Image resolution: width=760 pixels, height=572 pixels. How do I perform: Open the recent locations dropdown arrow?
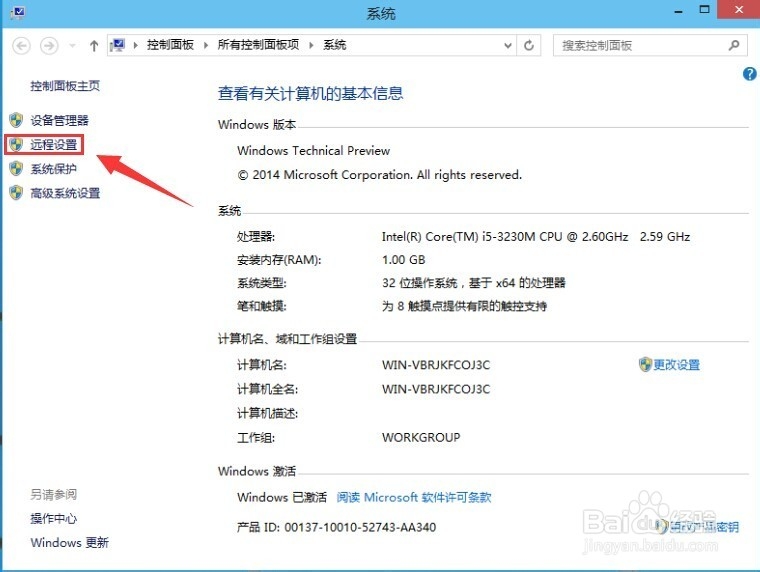coord(72,46)
